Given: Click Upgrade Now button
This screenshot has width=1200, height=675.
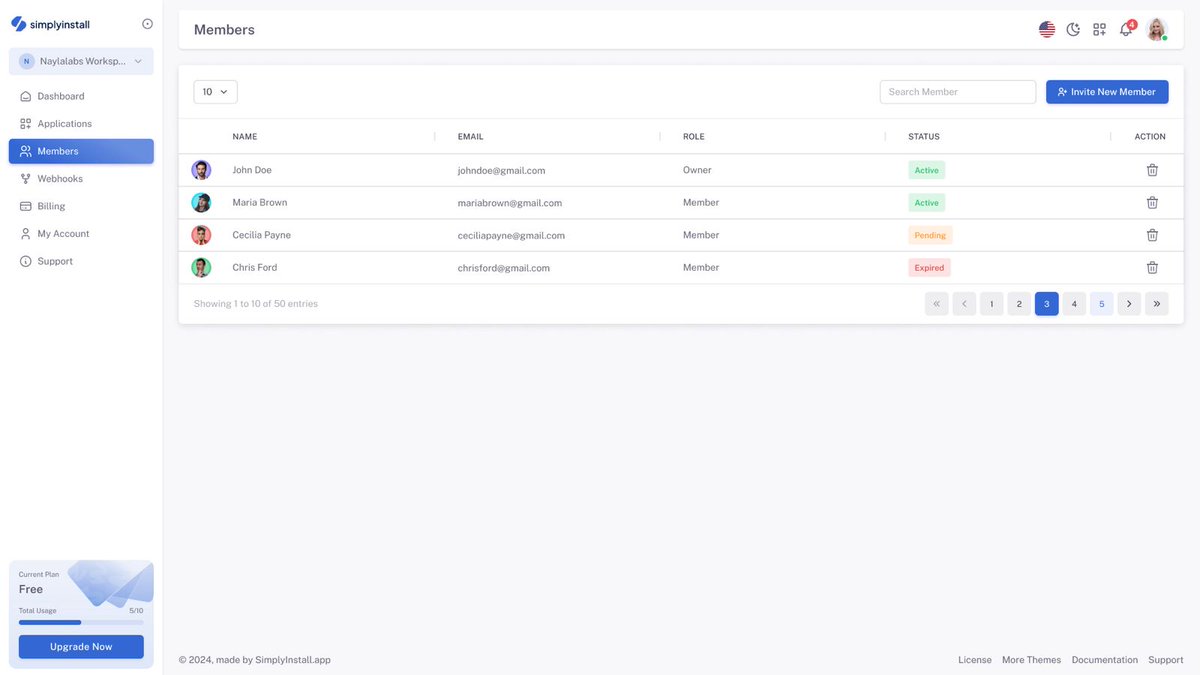Looking at the screenshot, I should [81, 647].
